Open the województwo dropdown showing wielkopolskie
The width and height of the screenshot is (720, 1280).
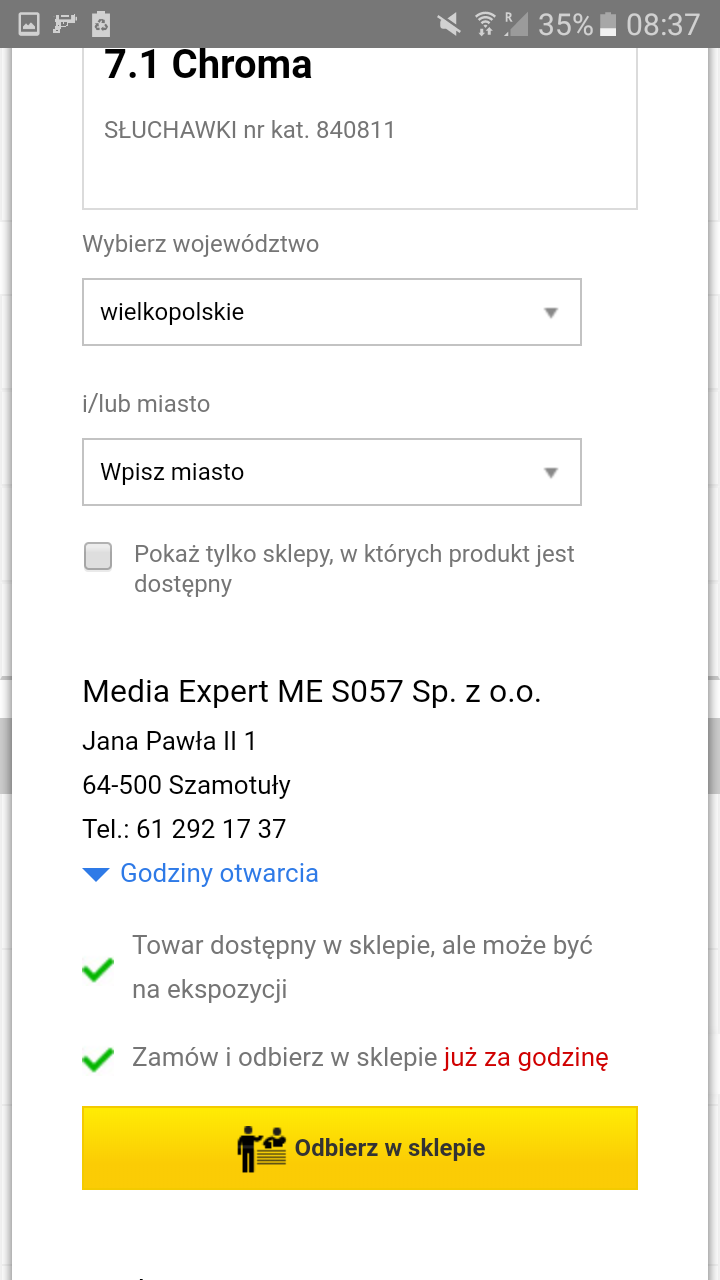pos(331,312)
